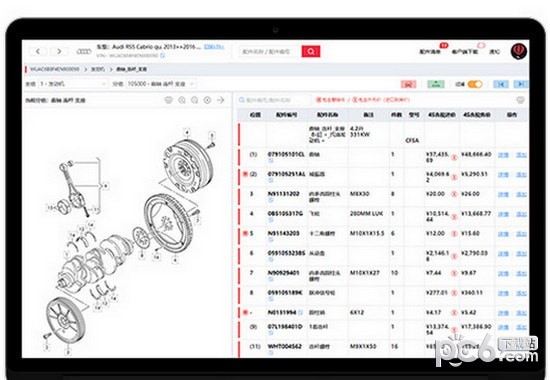Select remark M8X30
The width and height of the screenshot is (550, 380).
tap(359, 194)
